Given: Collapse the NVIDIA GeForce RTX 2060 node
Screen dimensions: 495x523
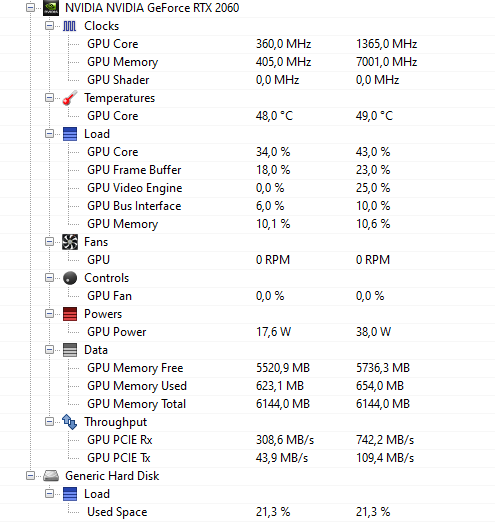Looking at the screenshot, I should point(30,8).
